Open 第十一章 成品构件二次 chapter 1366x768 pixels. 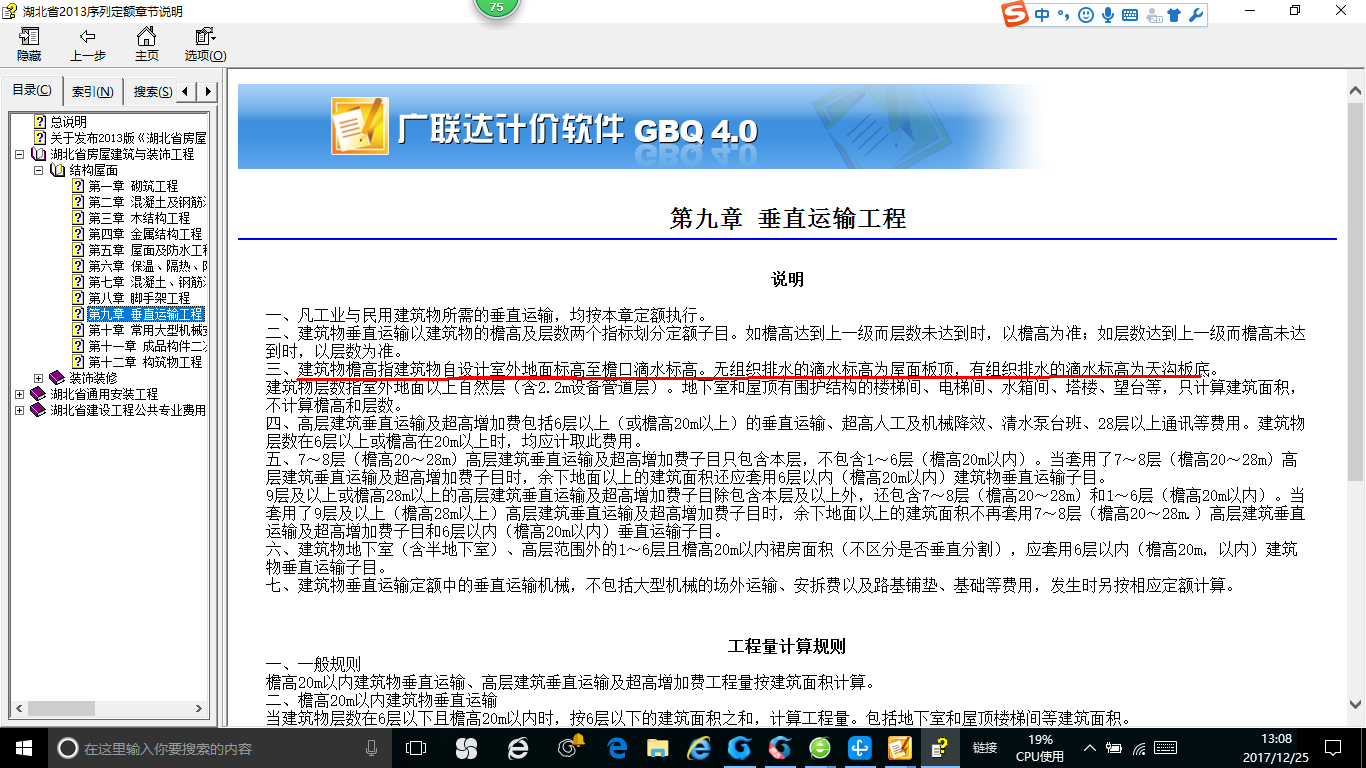(x=147, y=346)
